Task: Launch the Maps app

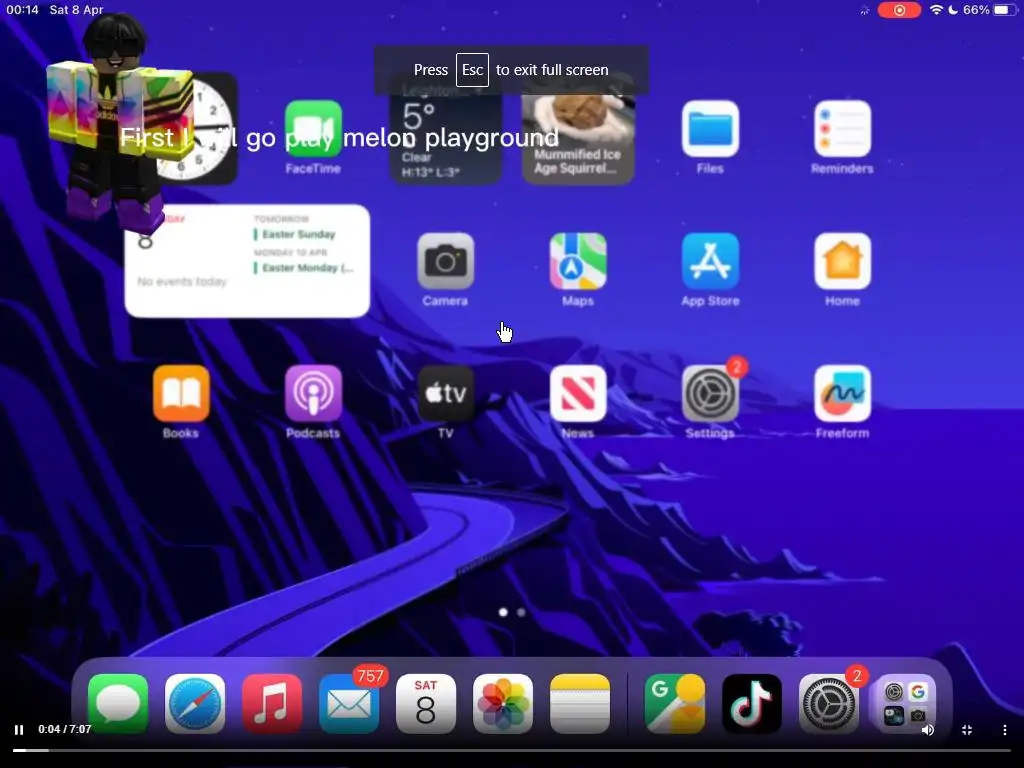Action: pyautogui.click(x=578, y=261)
